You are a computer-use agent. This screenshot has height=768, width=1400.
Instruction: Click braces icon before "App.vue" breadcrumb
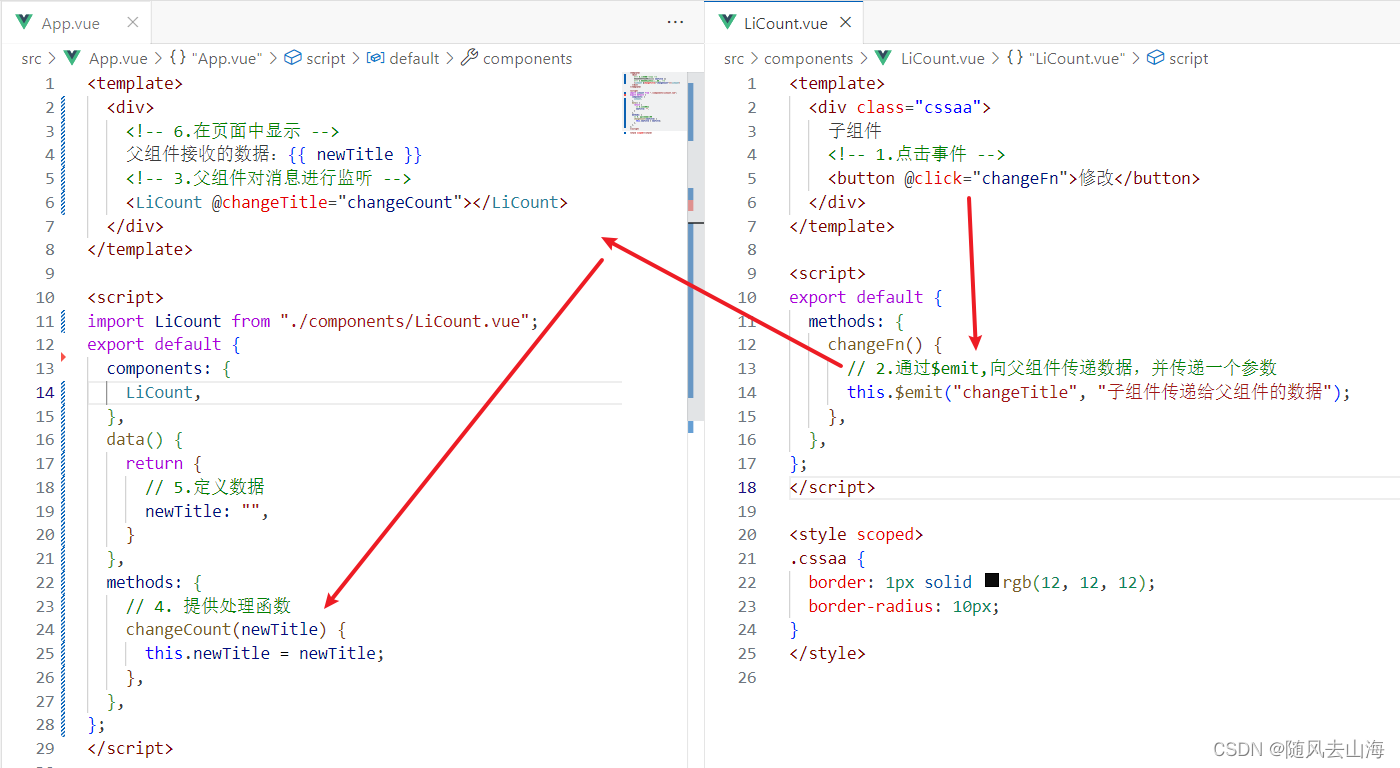177,58
